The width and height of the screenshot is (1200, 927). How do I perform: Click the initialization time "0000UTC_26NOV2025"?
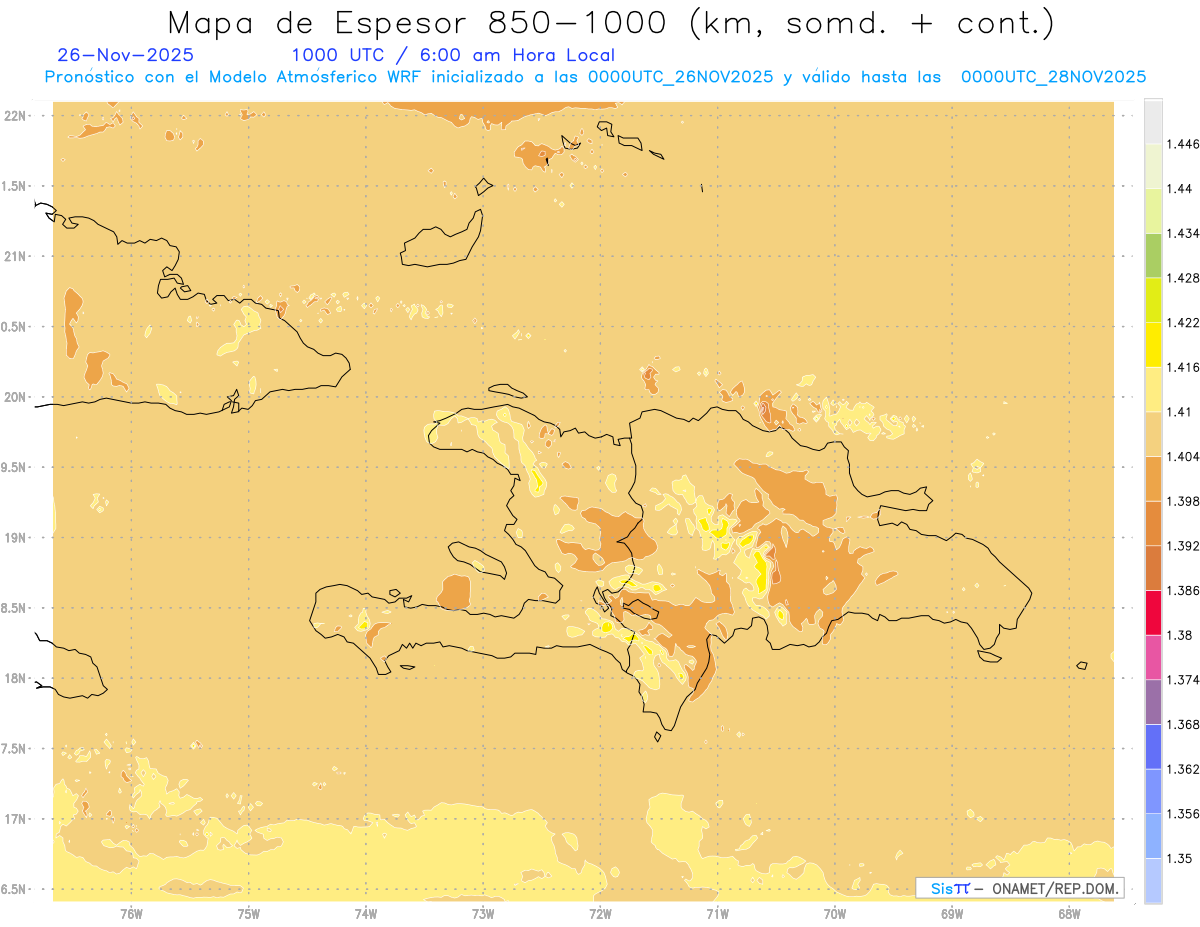[681, 77]
